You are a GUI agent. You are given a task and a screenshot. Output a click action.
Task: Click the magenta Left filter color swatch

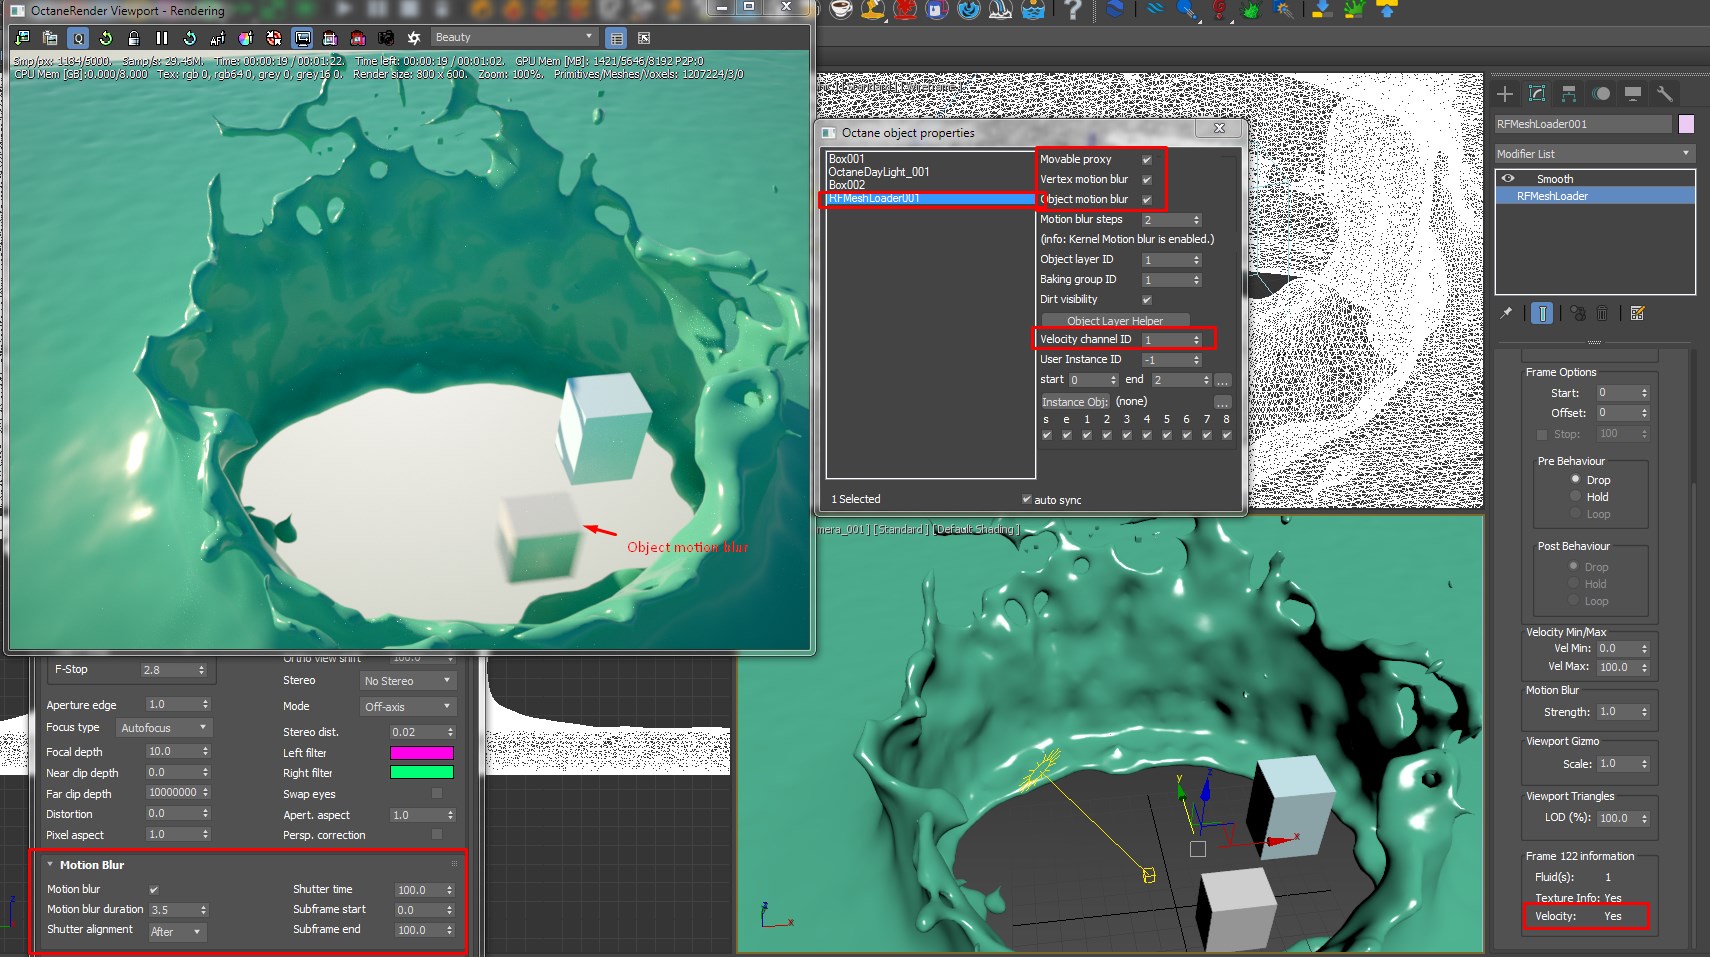click(421, 753)
